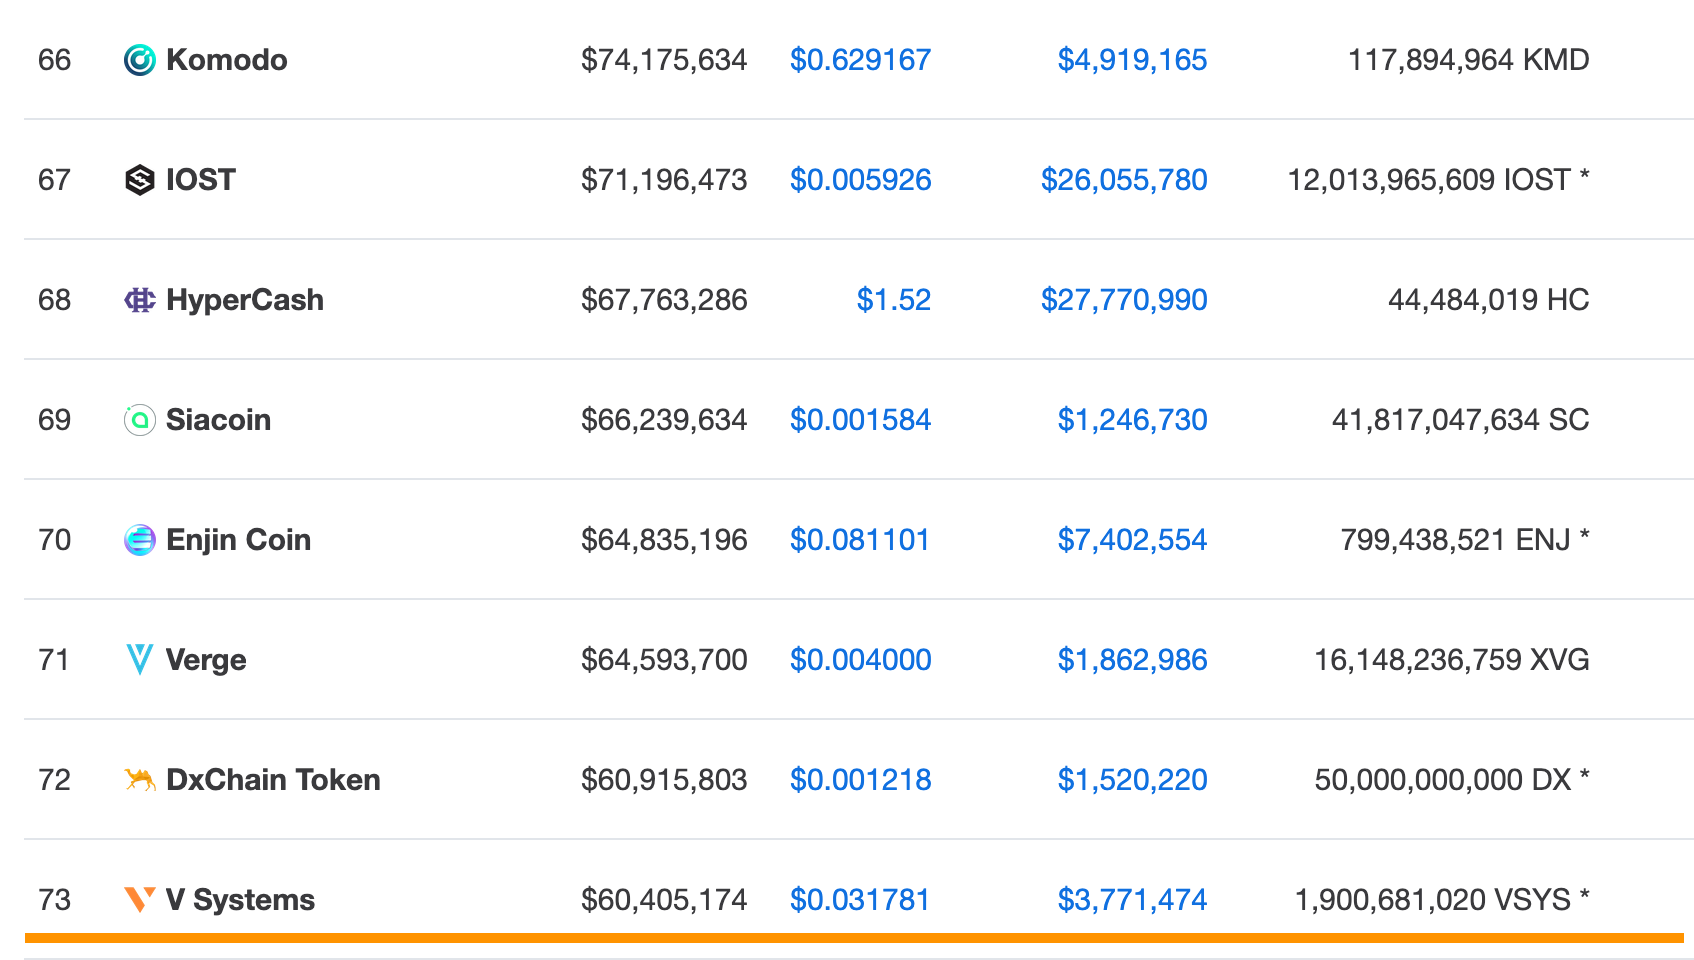Viewport: 1694px width, 960px height.
Task: Click Komodo price $0.629167
Action: [x=860, y=60]
